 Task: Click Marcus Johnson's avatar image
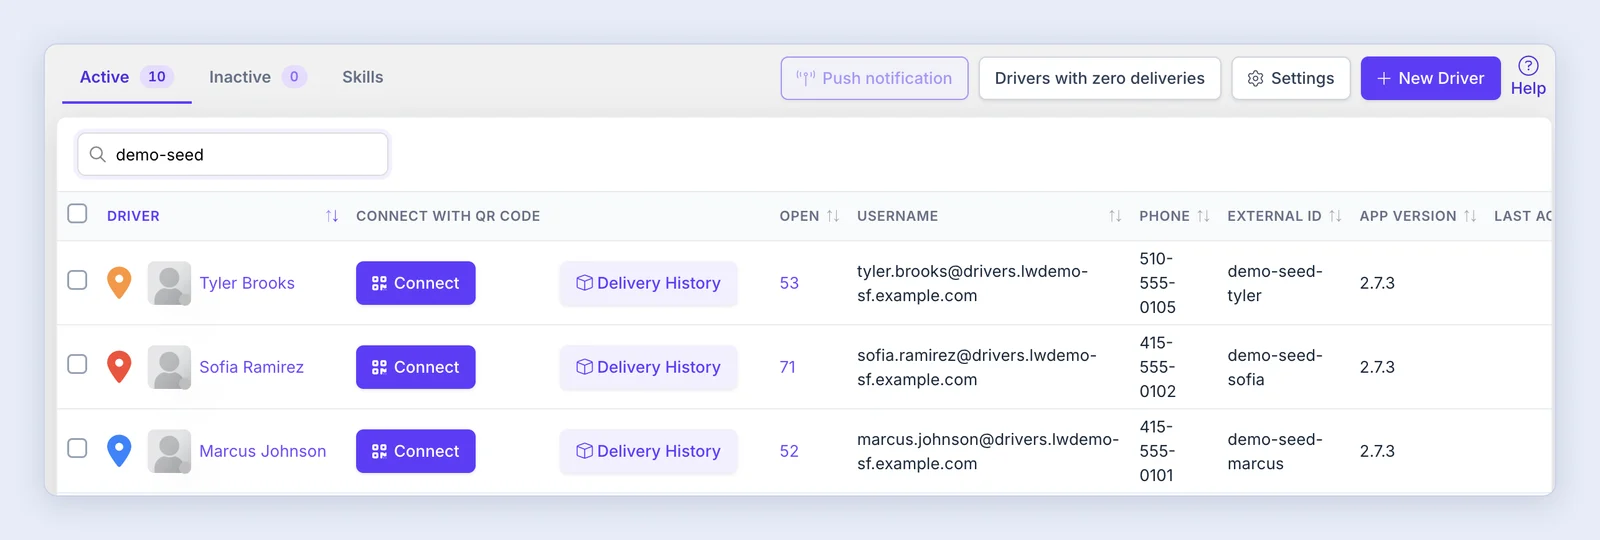tap(169, 451)
